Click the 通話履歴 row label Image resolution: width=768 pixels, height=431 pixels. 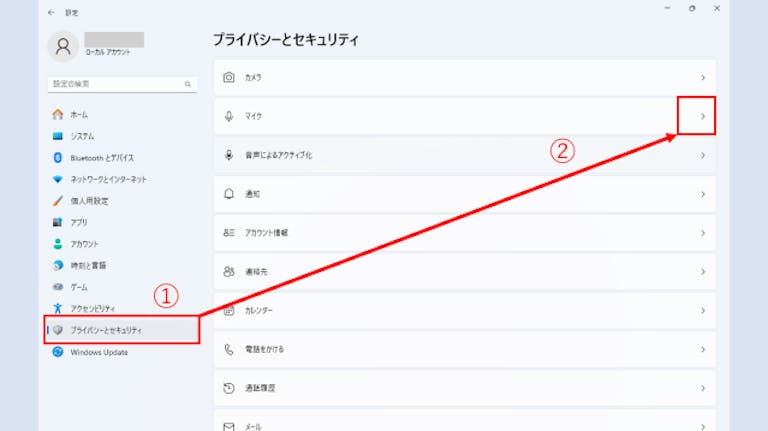coord(260,388)
